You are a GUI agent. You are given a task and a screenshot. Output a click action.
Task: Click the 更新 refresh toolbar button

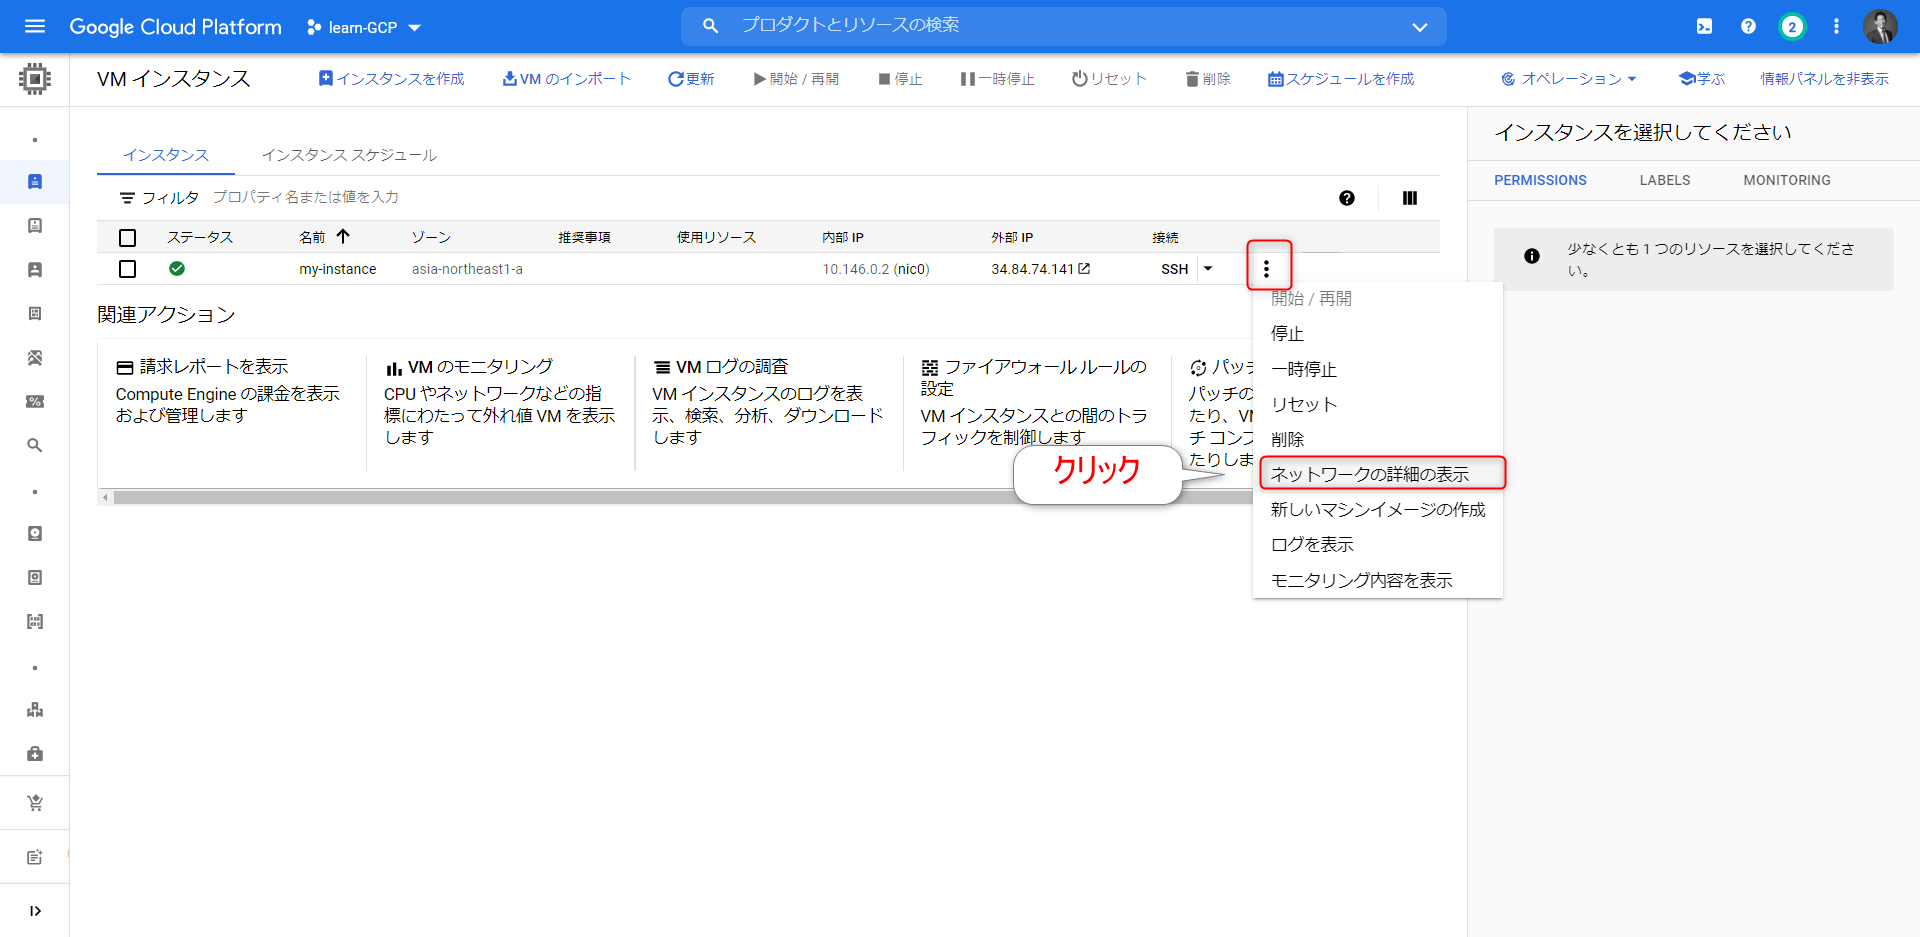tap(691, 79)
